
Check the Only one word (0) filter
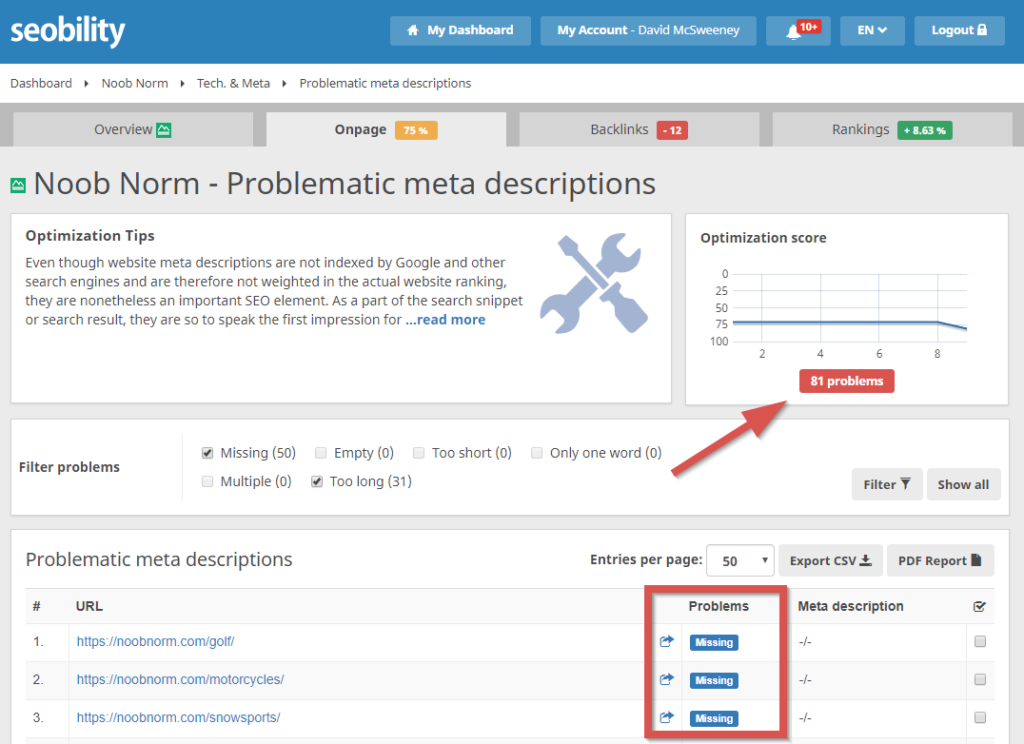click(536, 453)
